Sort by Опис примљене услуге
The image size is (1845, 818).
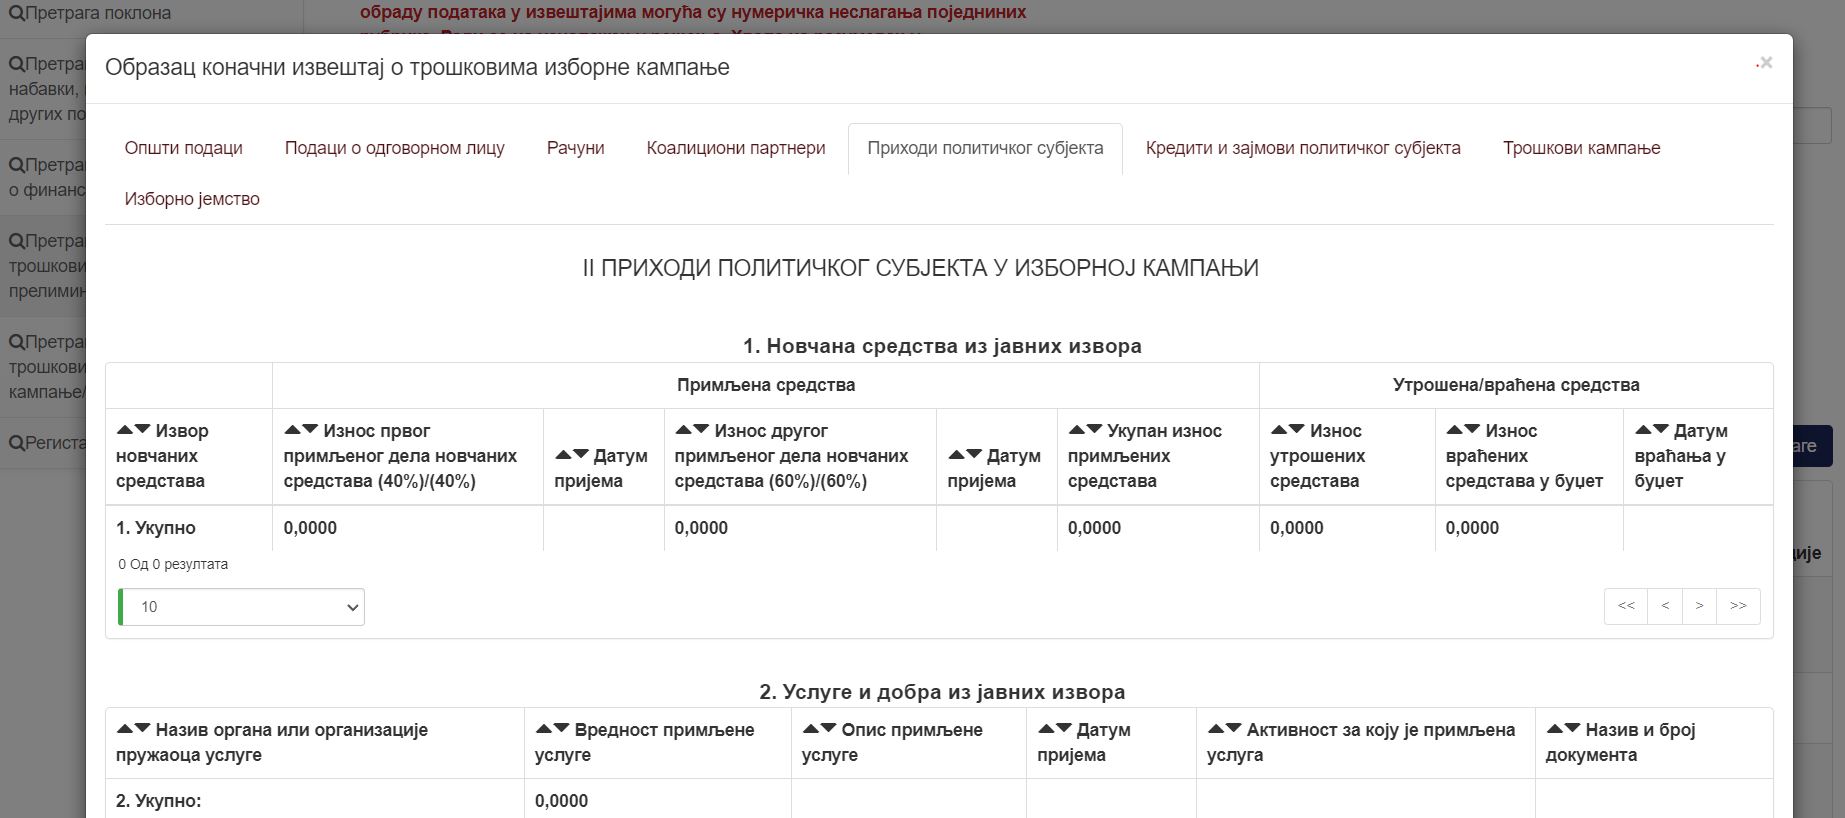pyautogui.click(x=819, y=729)
